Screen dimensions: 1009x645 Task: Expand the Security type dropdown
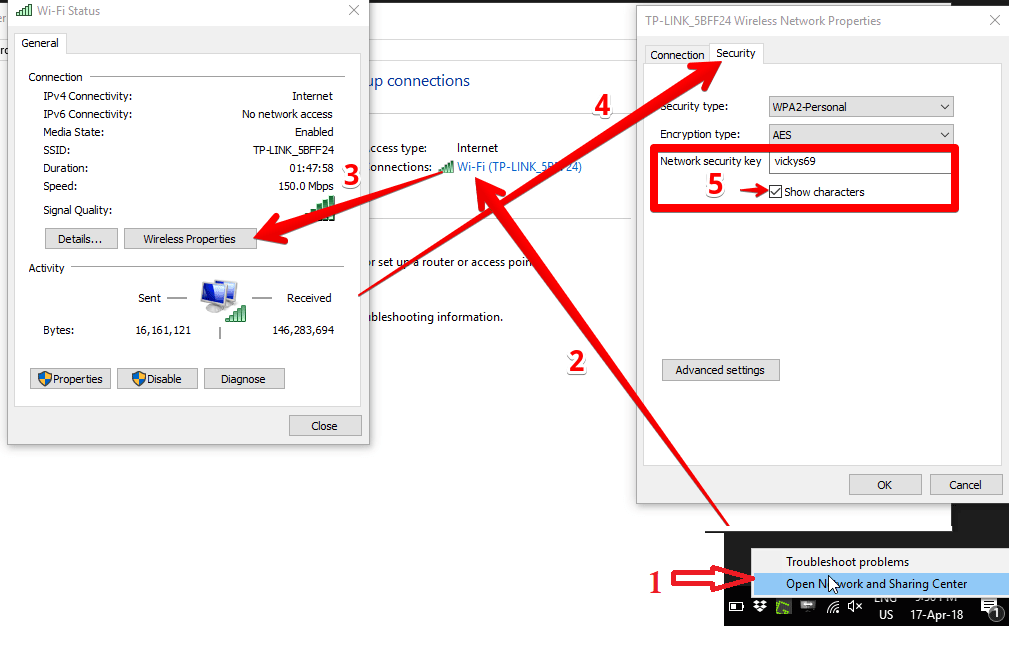tap(860, 107)
